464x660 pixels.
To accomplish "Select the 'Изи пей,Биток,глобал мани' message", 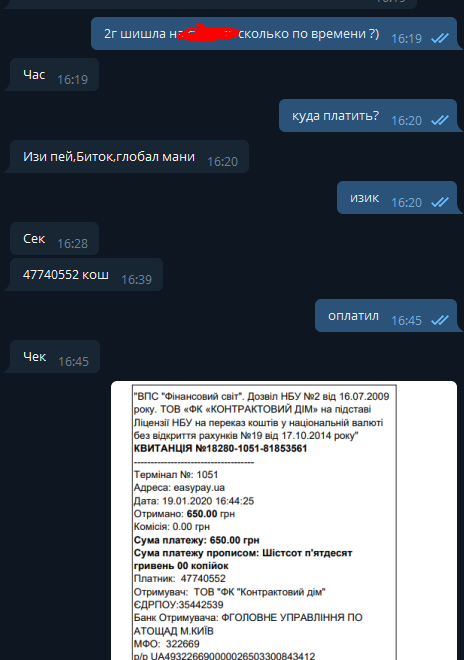I will click(129, 157).
